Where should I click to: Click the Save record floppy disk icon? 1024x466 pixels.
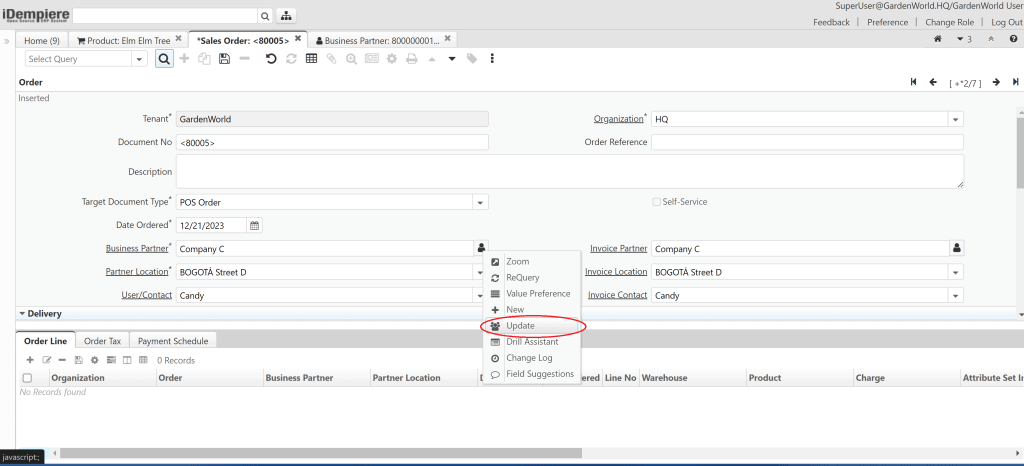tap(224, 59)
